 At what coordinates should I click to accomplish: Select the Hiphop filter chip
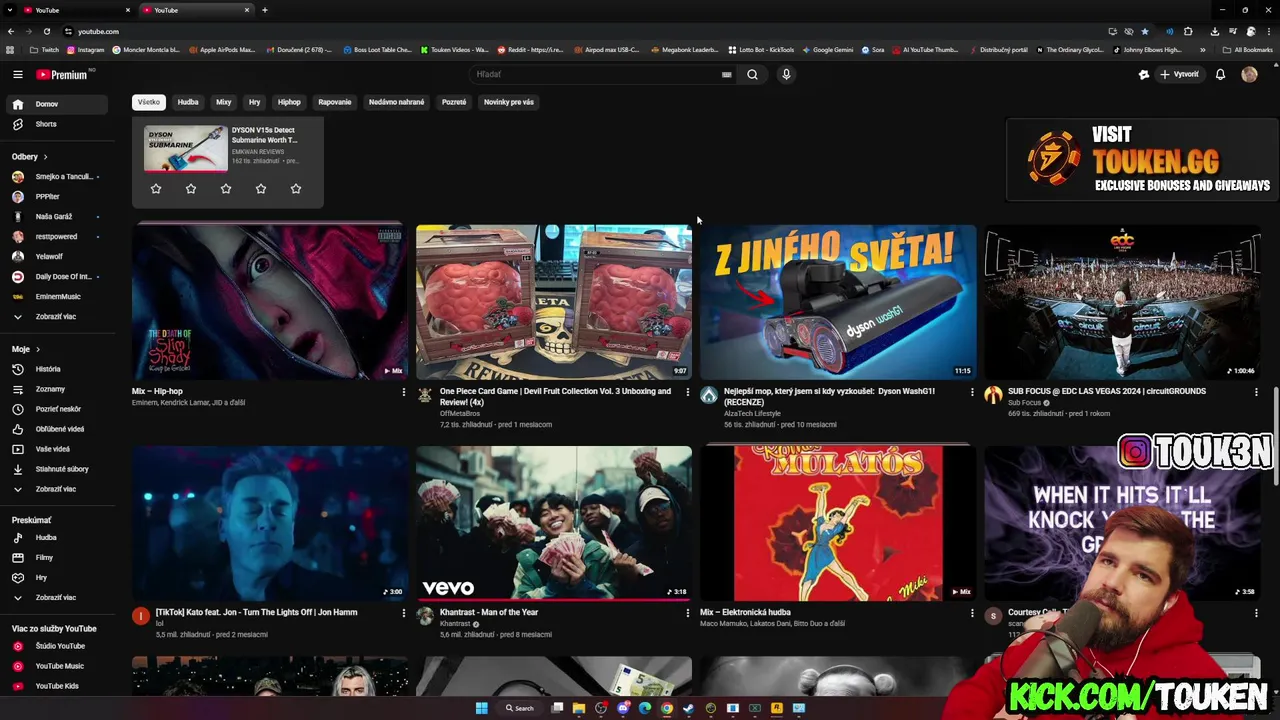289,102
